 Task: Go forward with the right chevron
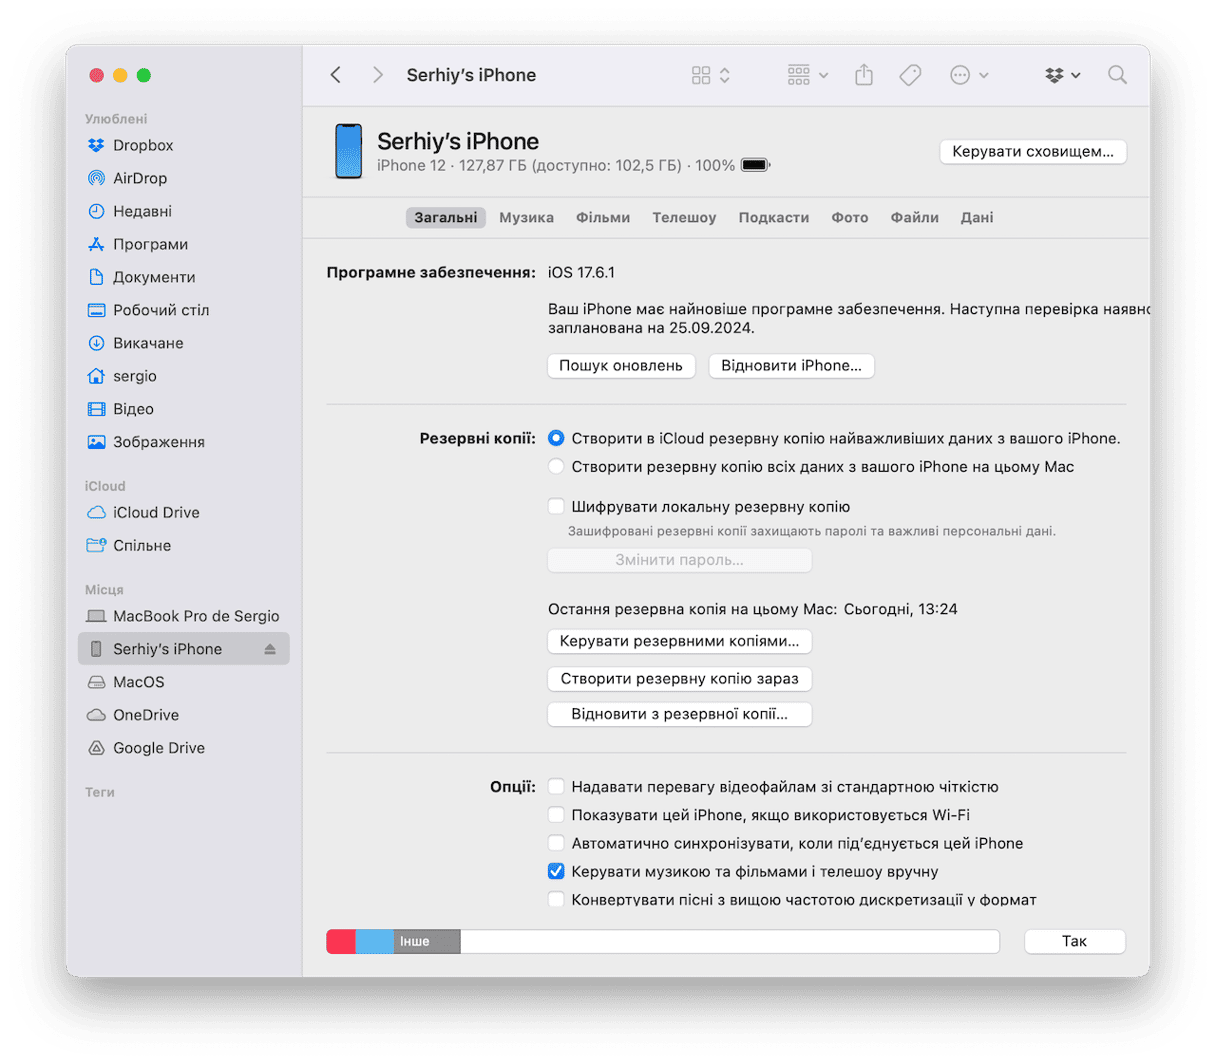tap(377, 75)
